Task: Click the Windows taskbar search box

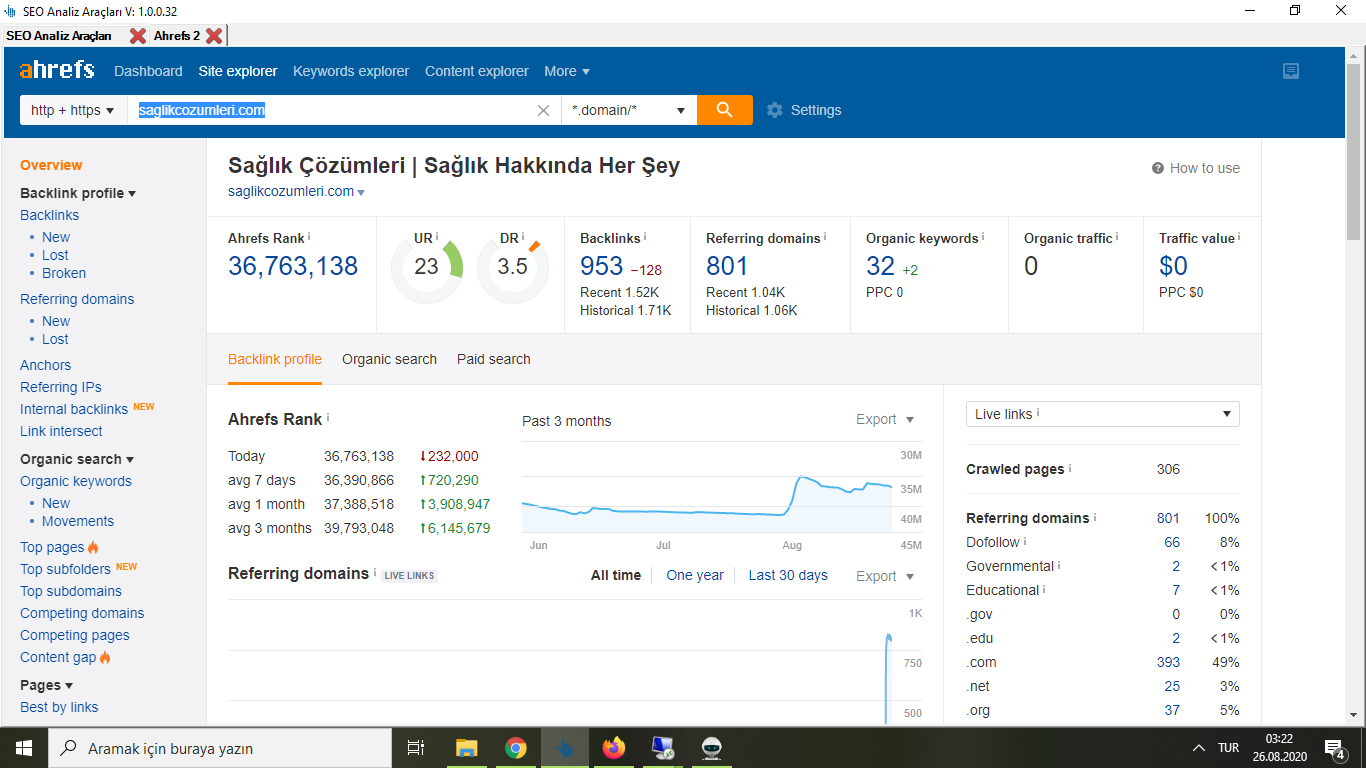Action: click(220, 748)
